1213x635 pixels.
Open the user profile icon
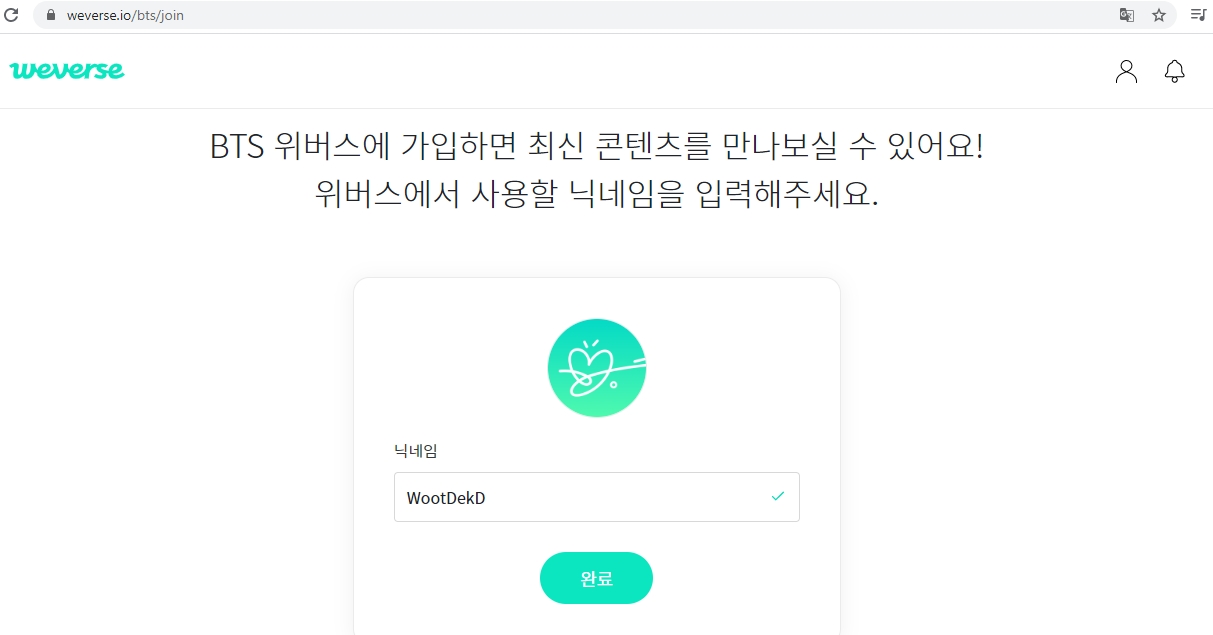(x=1126, y=71)
